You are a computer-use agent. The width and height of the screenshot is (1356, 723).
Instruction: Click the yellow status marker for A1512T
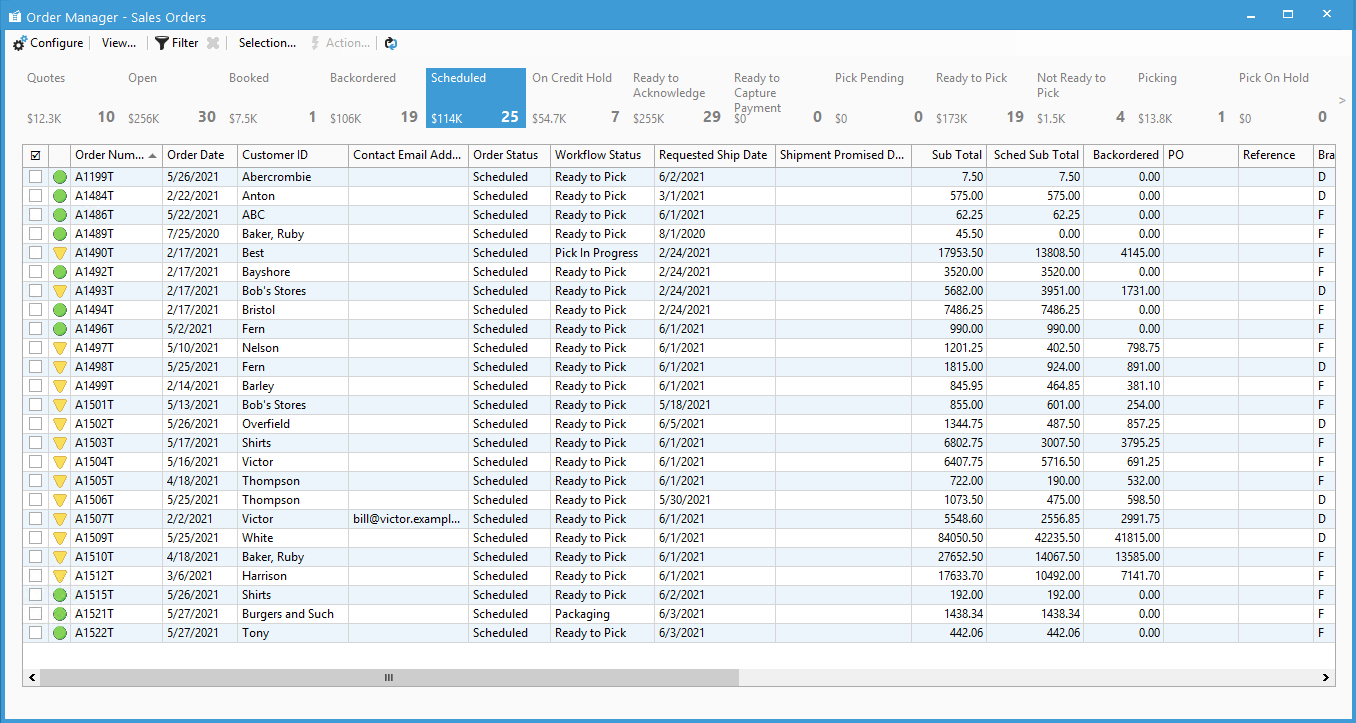click(60, 576)
